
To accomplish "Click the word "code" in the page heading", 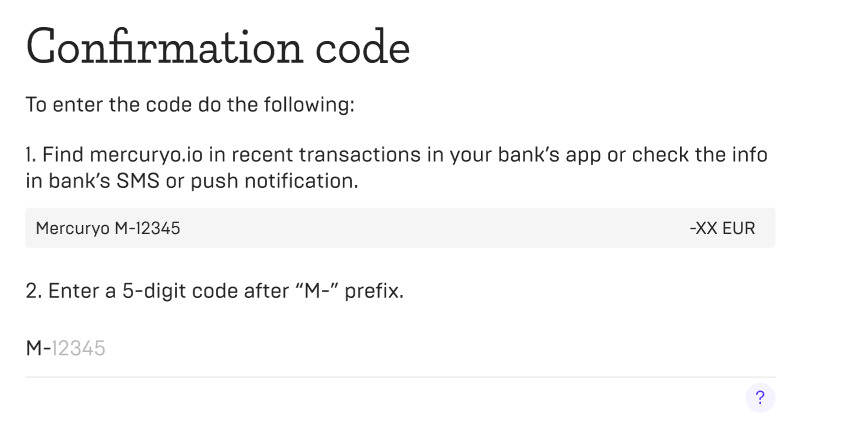I will click(366, 47).
